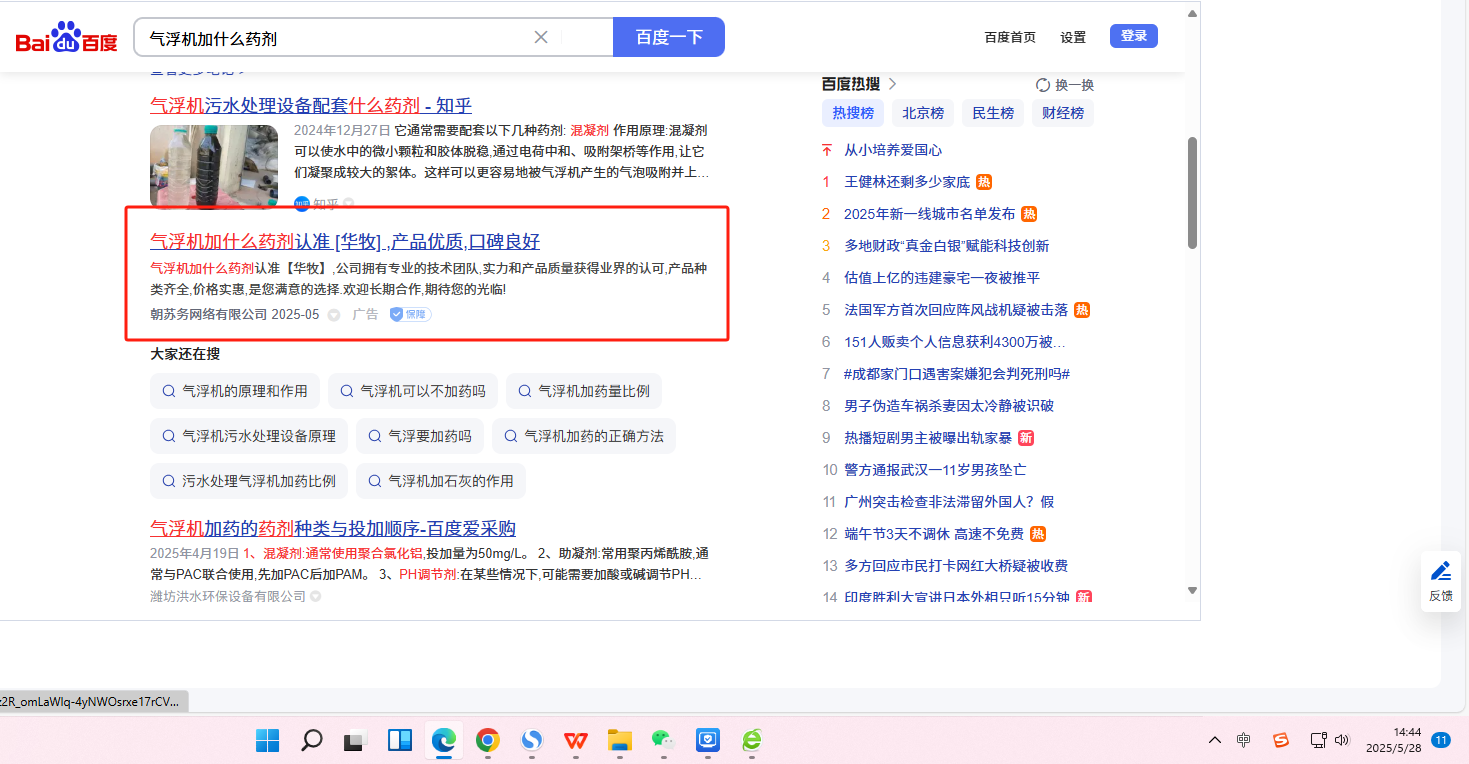Image resolution: width=1469 pixels, height=764 pixels.
Task: Refresh hot searches with 换一换
Action: (1065, 85)
